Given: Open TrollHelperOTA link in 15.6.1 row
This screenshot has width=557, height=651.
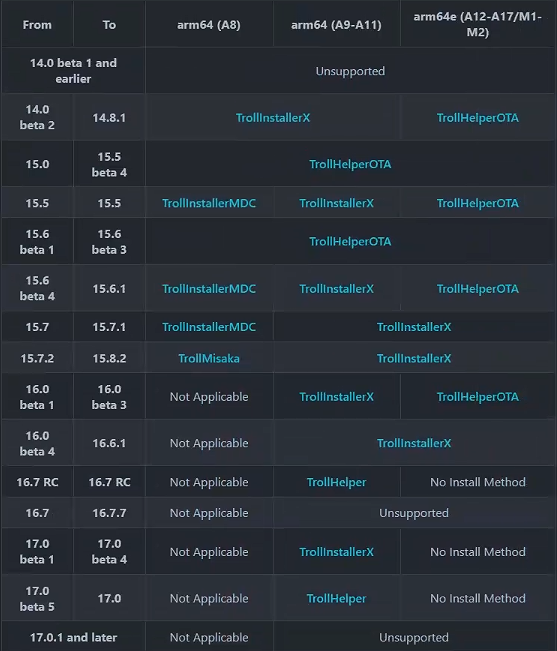Looking at the screenshot, I should coord(477,289).
